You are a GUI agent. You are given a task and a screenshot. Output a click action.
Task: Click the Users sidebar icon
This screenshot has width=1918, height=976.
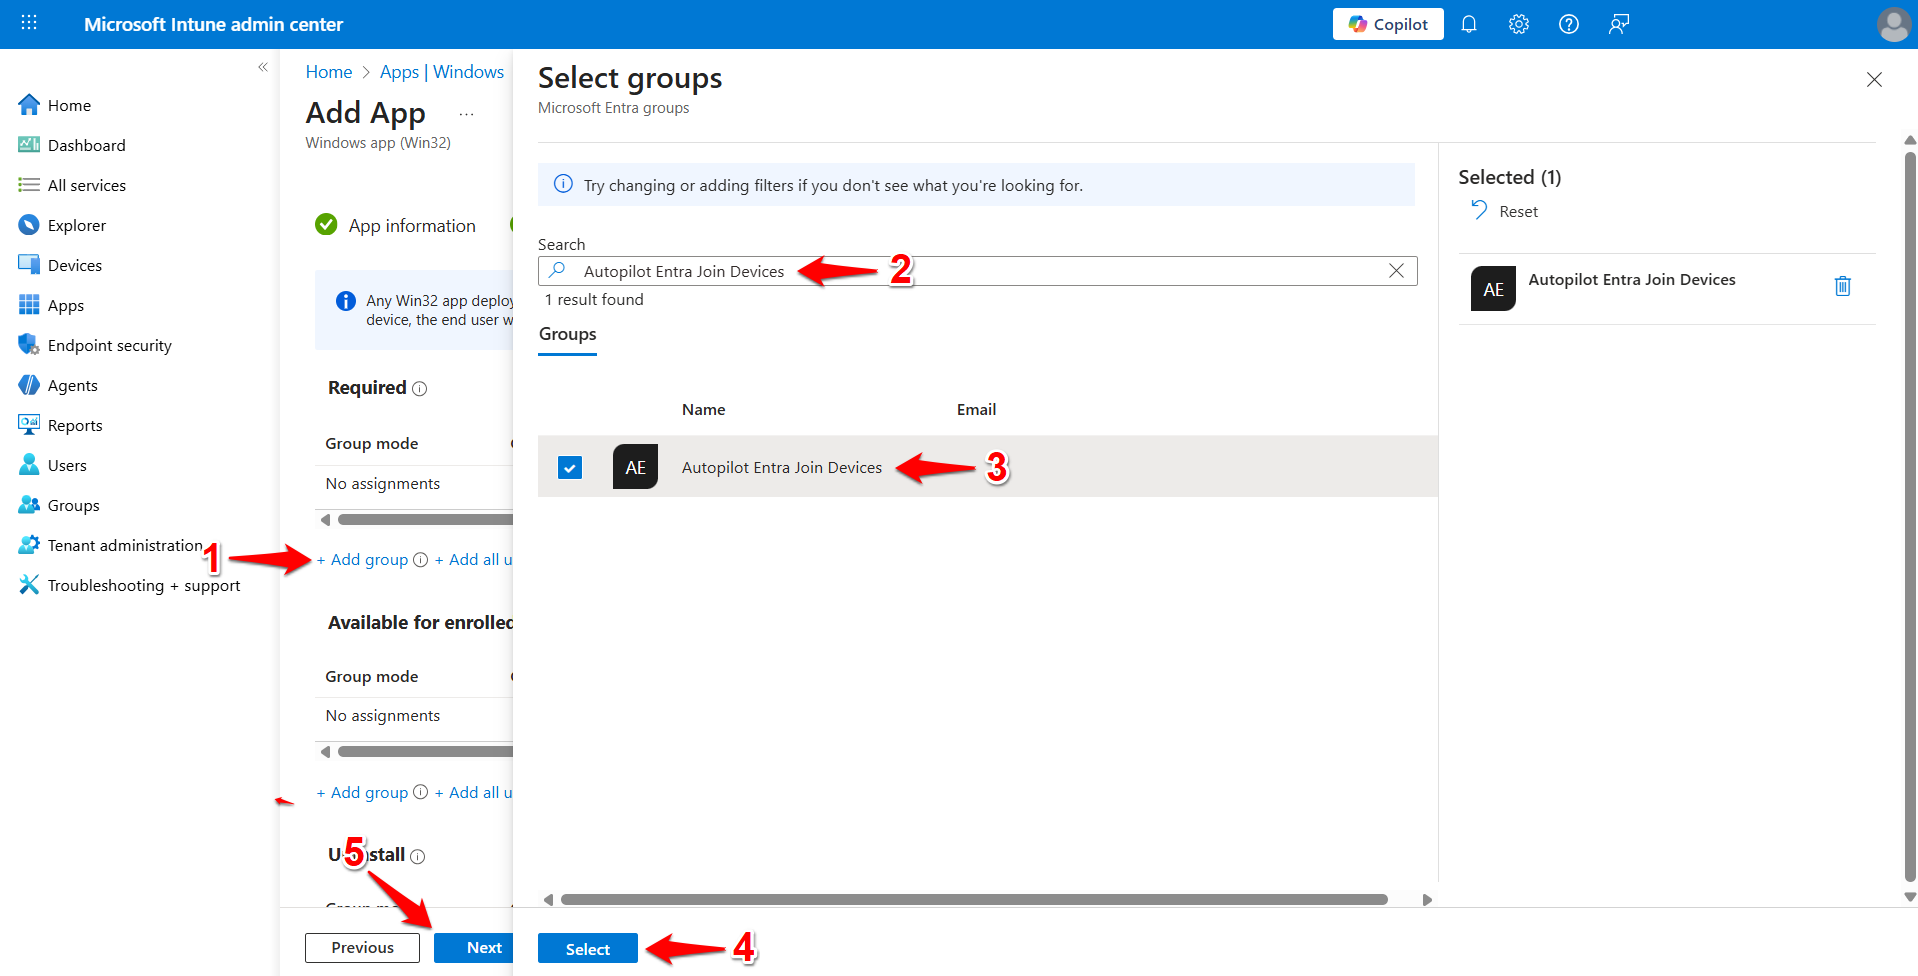pyautogui.click(x=29, y=465)
